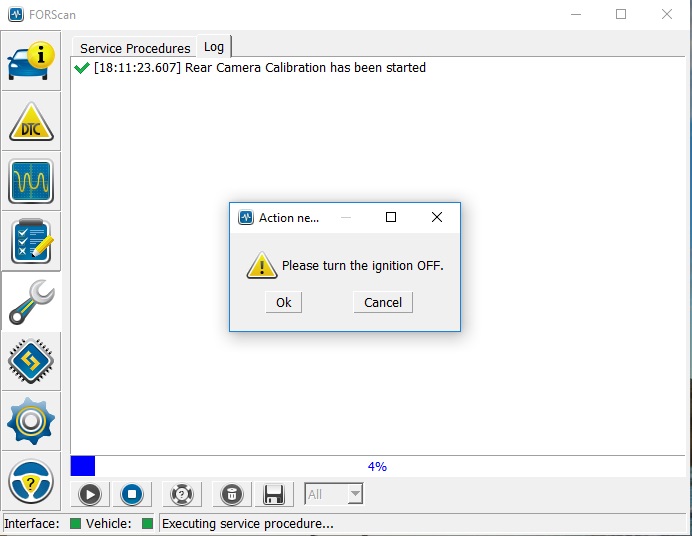Open the chip configuration and programming section

(x=31, y=361)
